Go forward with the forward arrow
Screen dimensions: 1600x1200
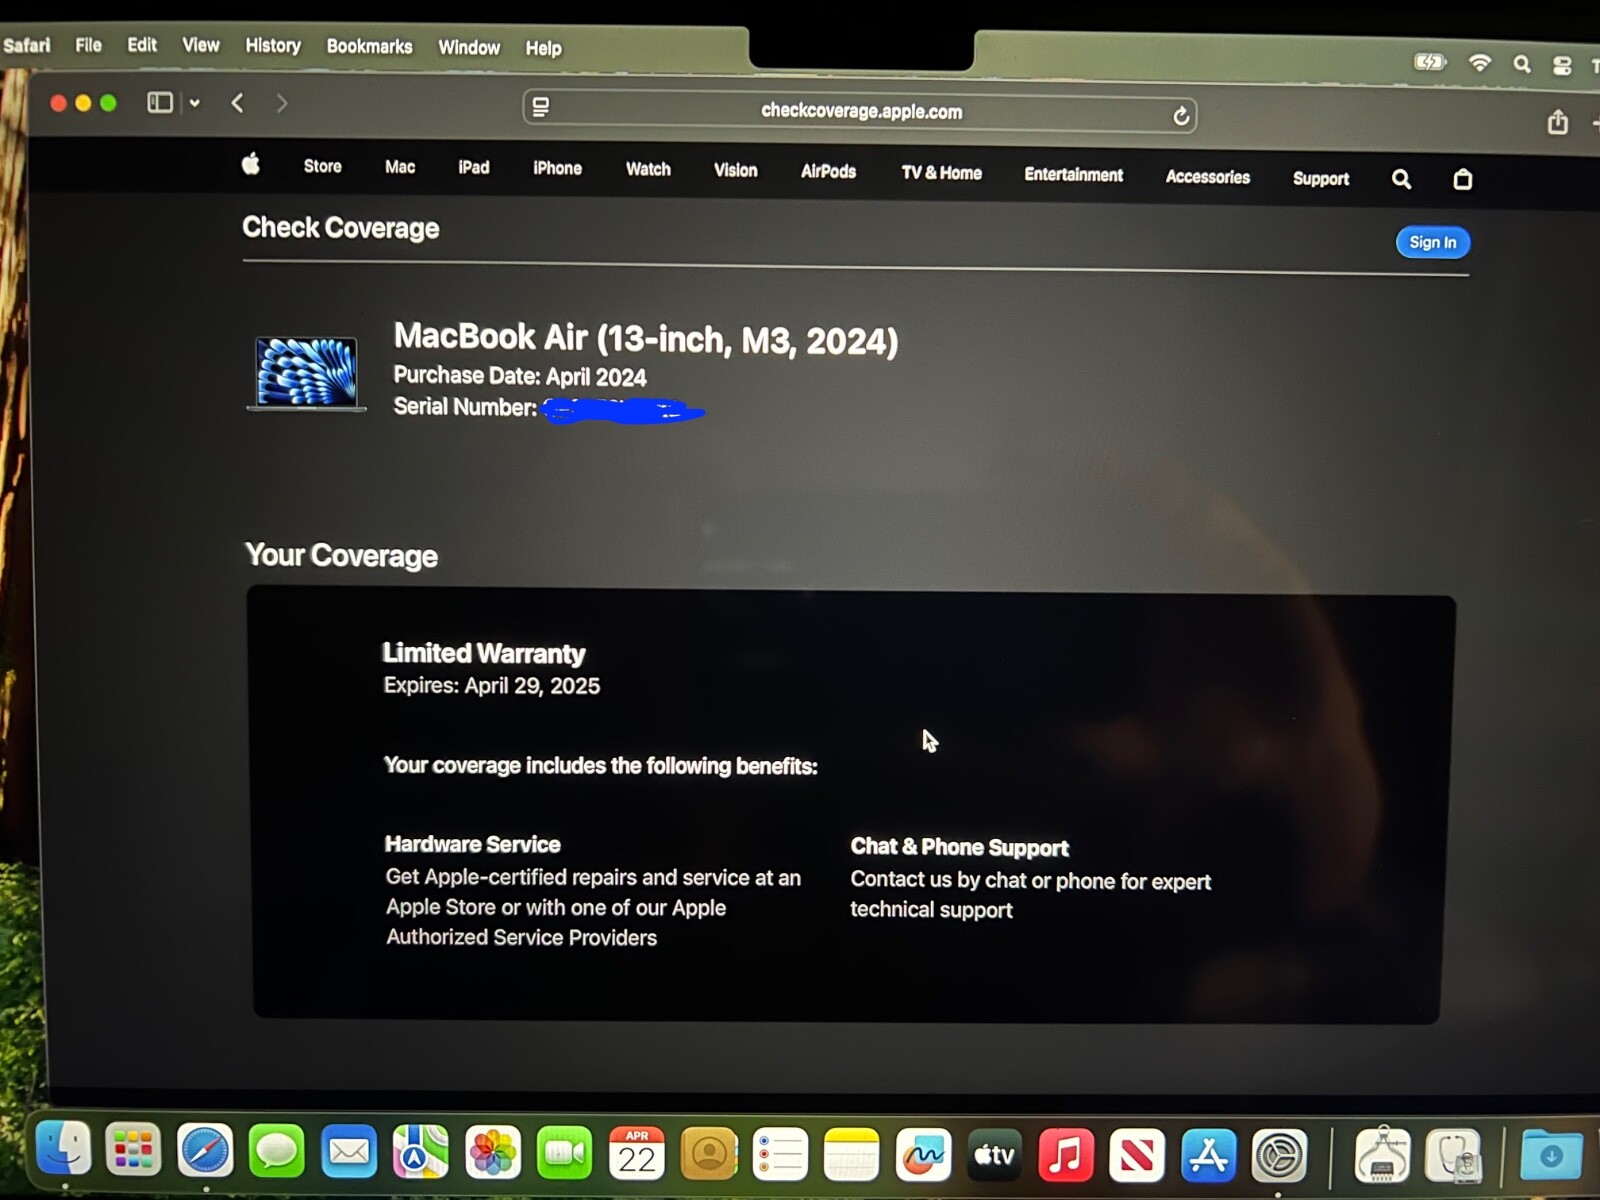[x=281, y=103]
